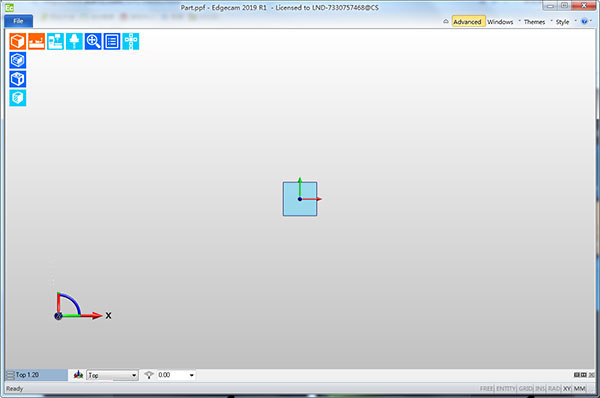Click the orange 3D cube workflow icon
This screenshot has height=398, width=600.
pos(18,41)
